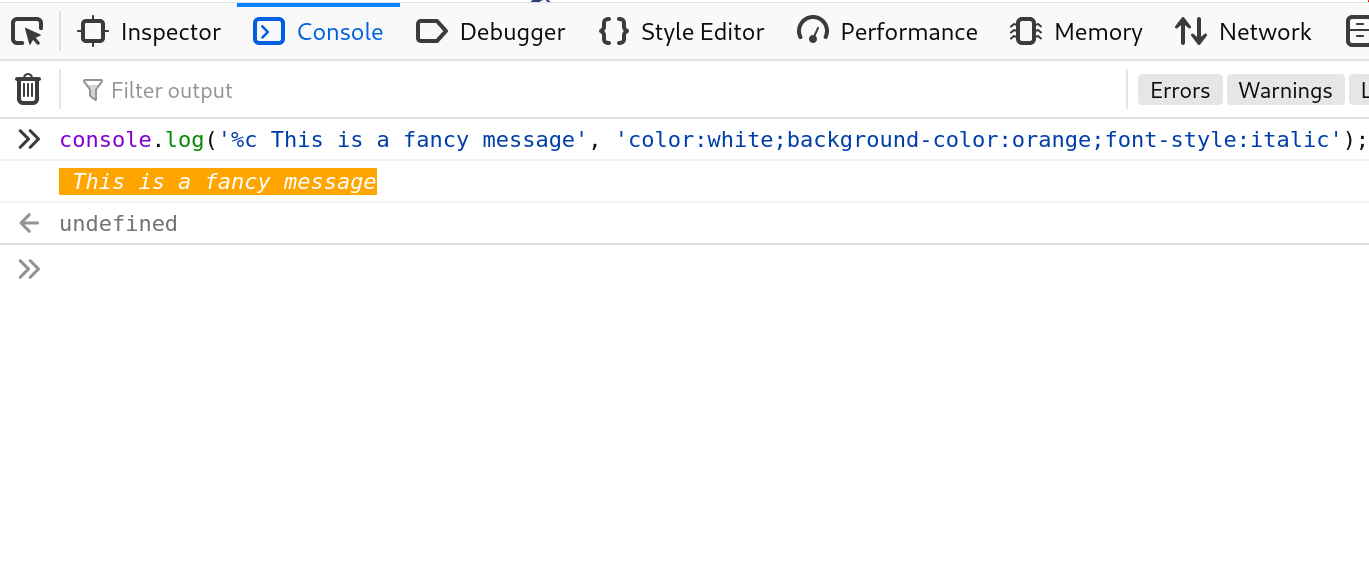Activate the element picker tool

pos(28,32)
